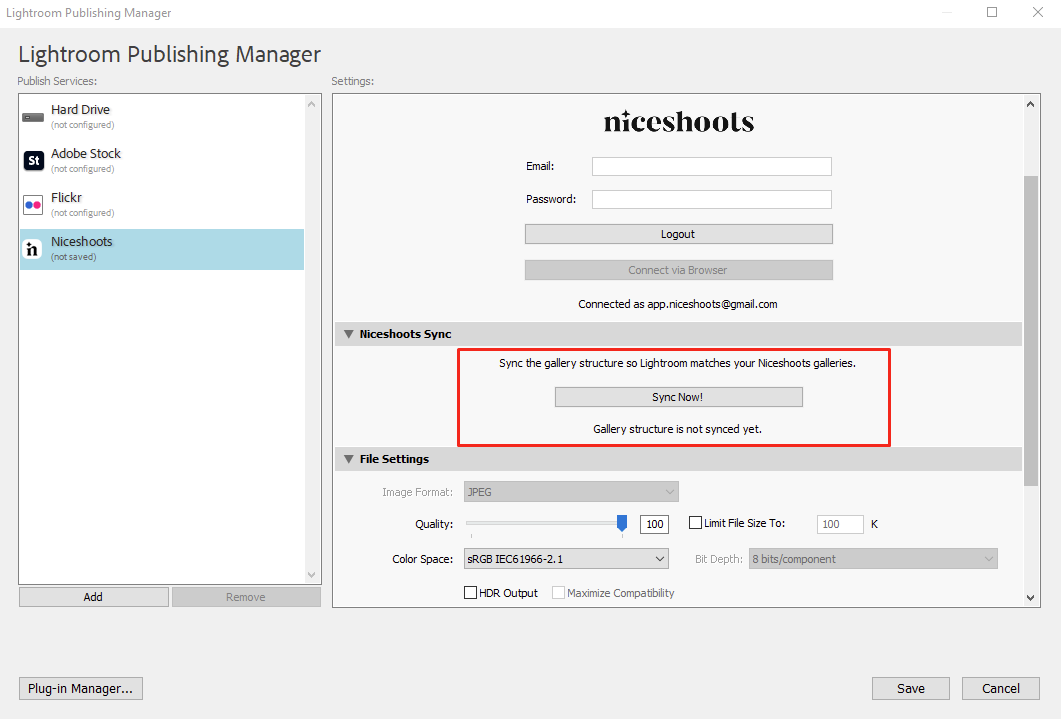Image resolution: width=1061 pixels, height=719 pixels.
Task: Click publish services list scroll up arrow
Action: tap(311, 104)
